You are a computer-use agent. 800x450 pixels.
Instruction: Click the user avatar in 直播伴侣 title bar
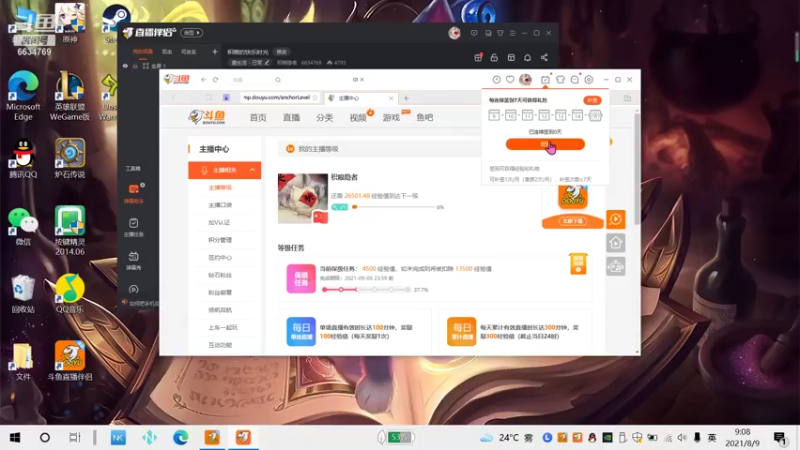454,33
